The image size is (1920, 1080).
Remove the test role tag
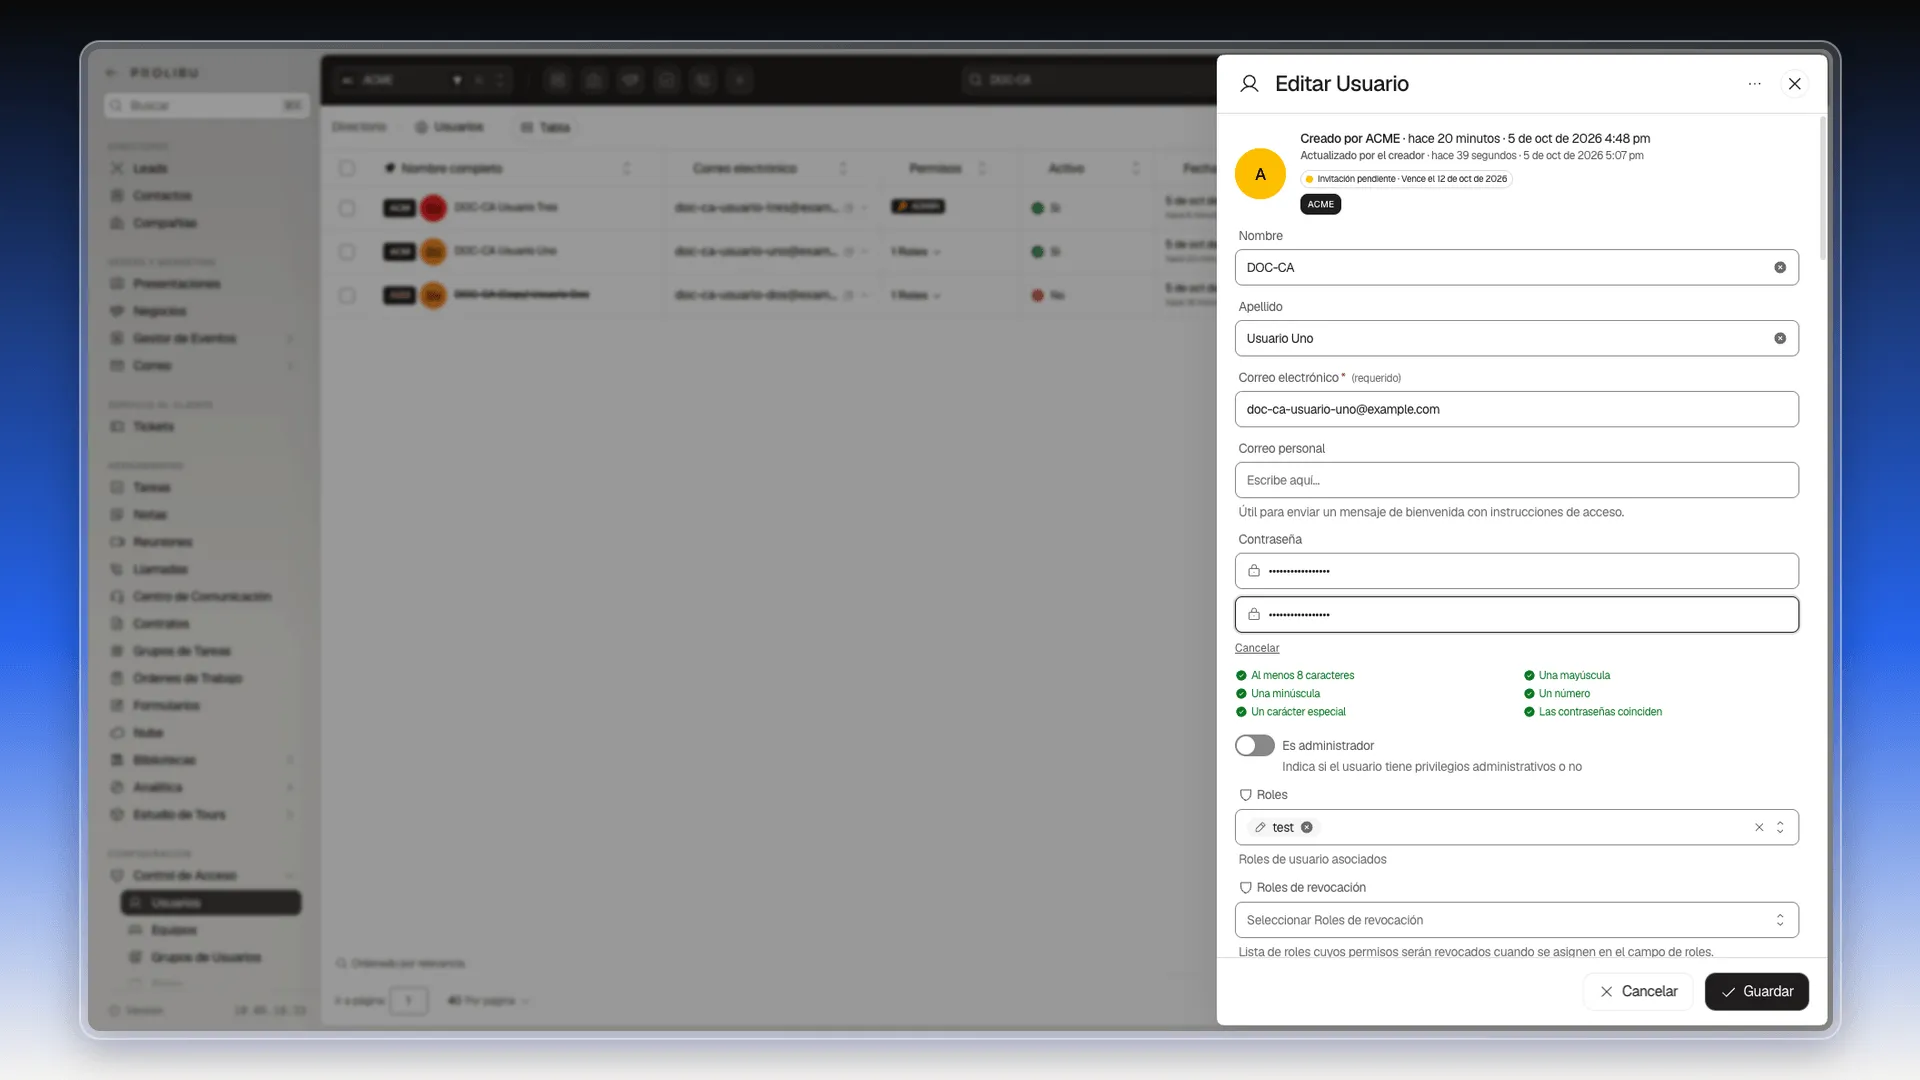[x=1307, y=827]
